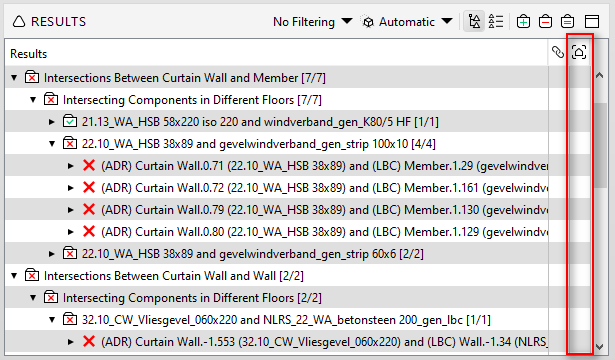Select Intersections Between Curtain Wall and Wall [2/2]
This screenshot has height=360, width=615.
click(x=174, y=276)
